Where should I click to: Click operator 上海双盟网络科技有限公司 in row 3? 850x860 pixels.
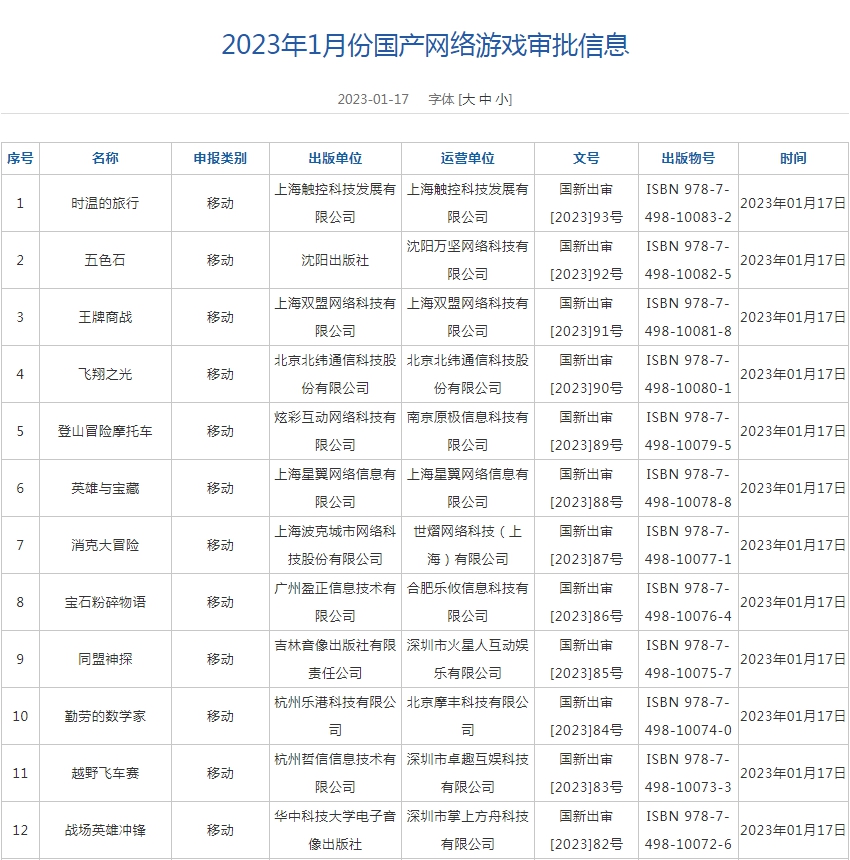click(x=468, y=318)
